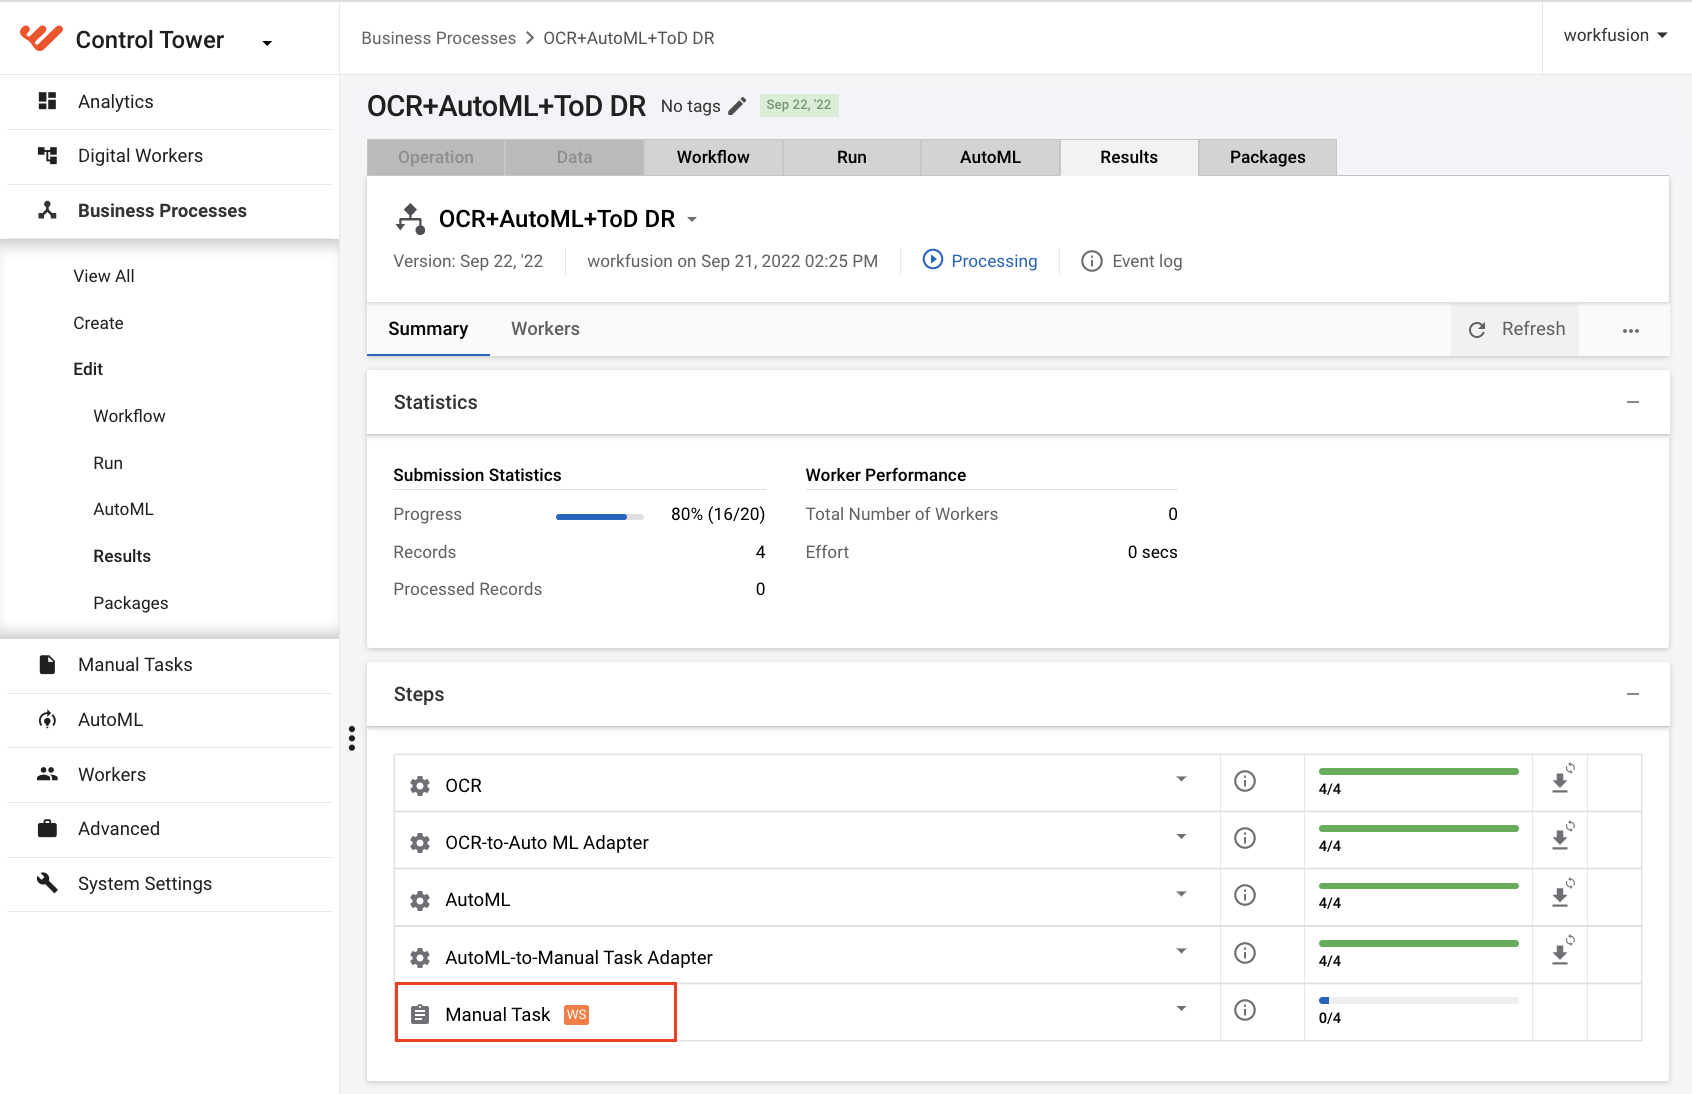Image resolution: width=1692 pixels, height=1094 pixels.
Task: Select the Workers sub-tab
Action: tap(545, 329)
